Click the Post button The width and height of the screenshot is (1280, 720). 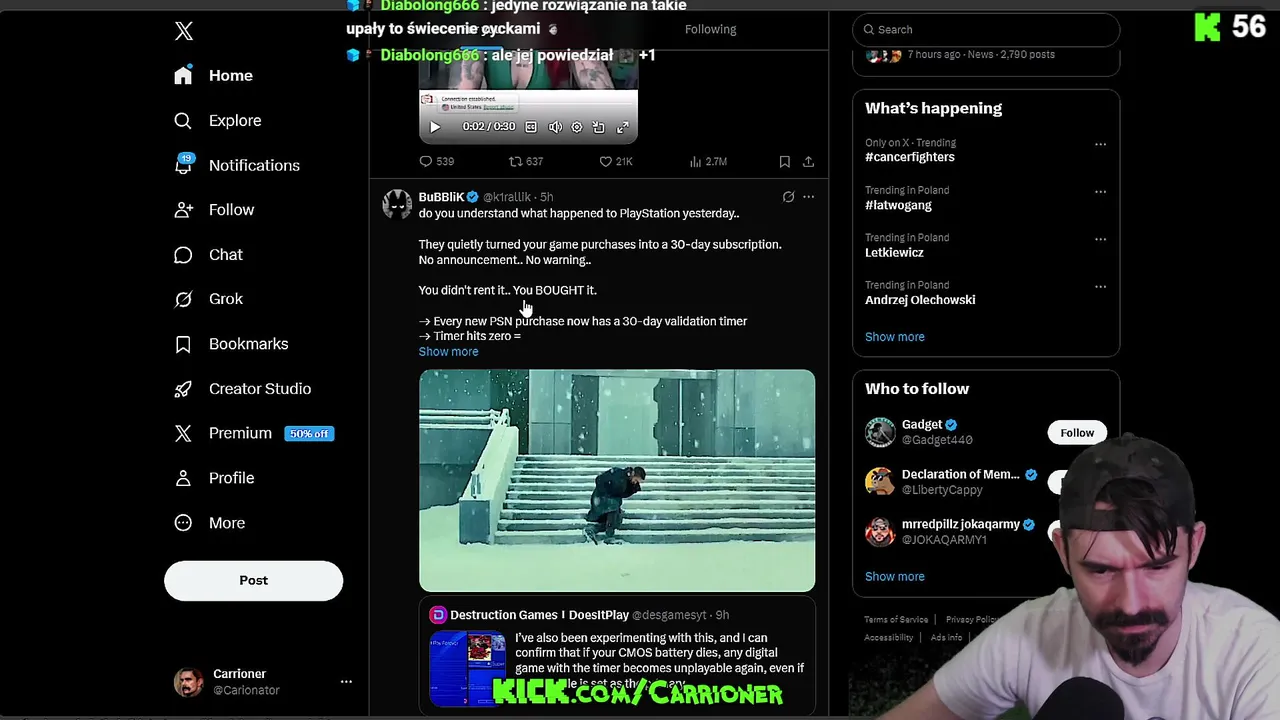click(253, 580)
